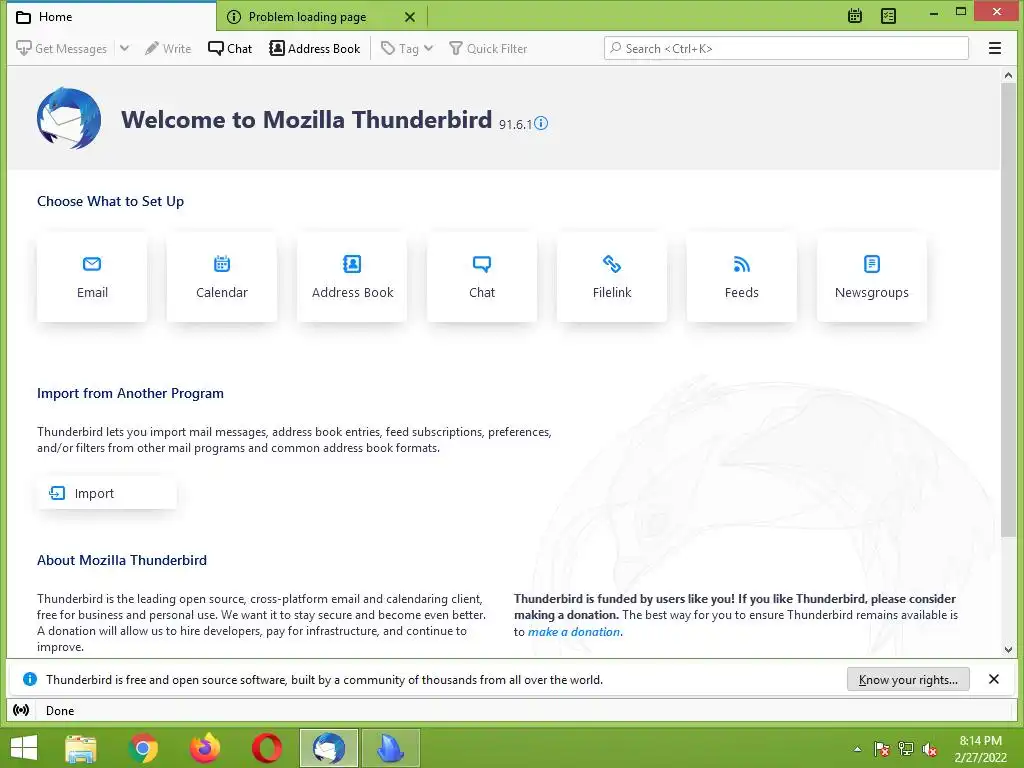This screenshot has width=1024, height=768.
Task: Open the Windows Start menu
Action: pos(24,748)
